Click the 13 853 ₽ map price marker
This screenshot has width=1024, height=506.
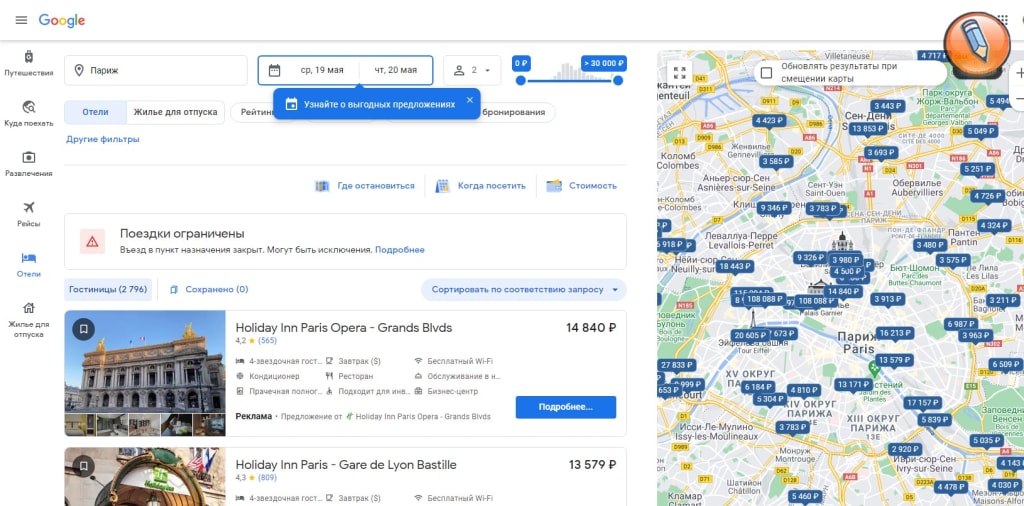click(867, 129)
